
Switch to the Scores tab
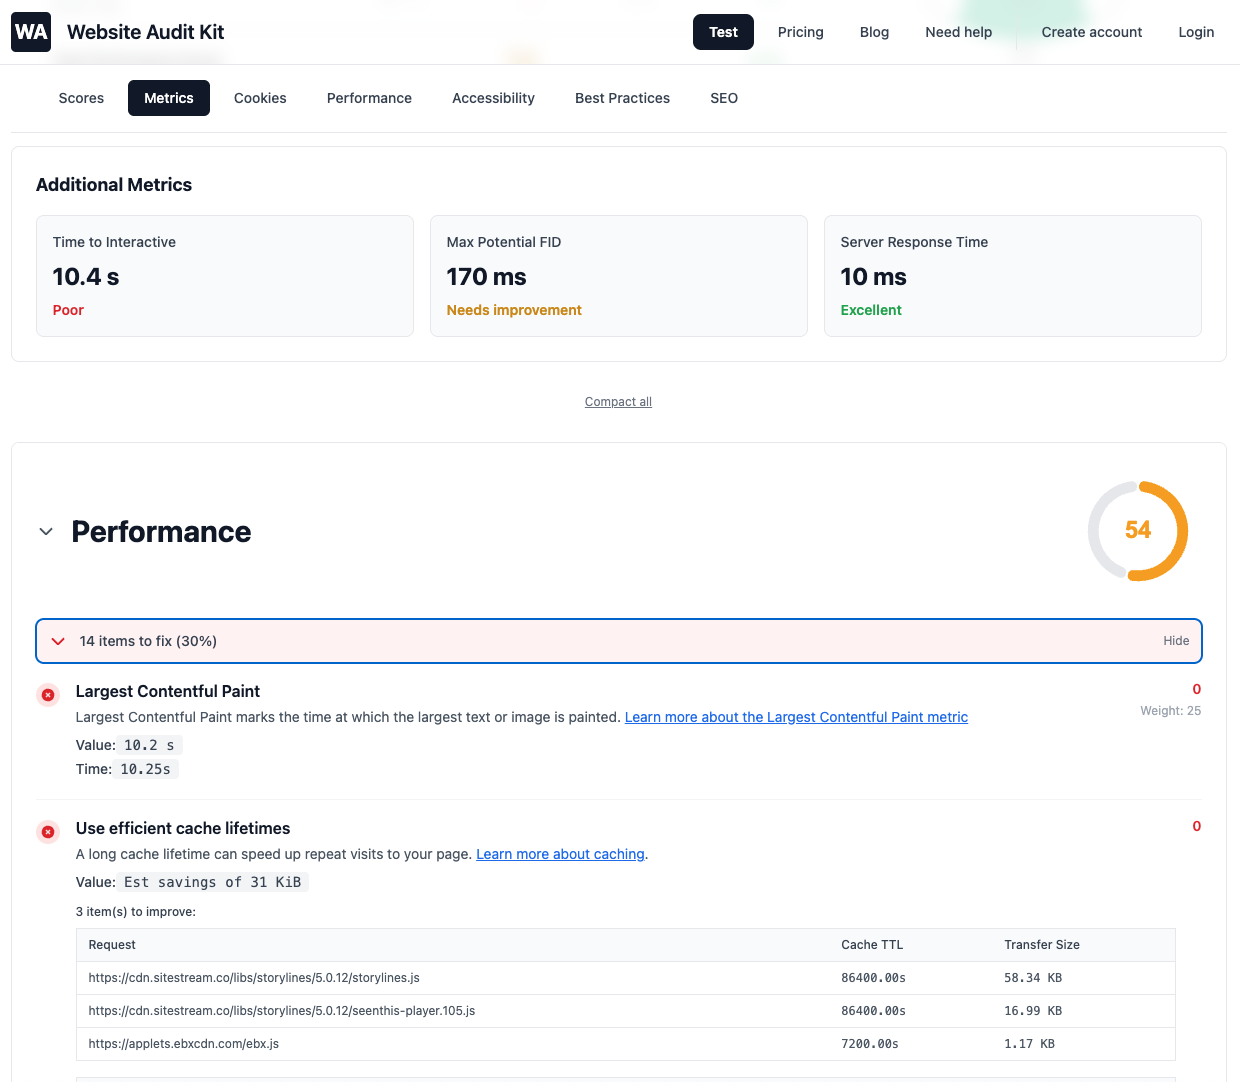(81, 98)
